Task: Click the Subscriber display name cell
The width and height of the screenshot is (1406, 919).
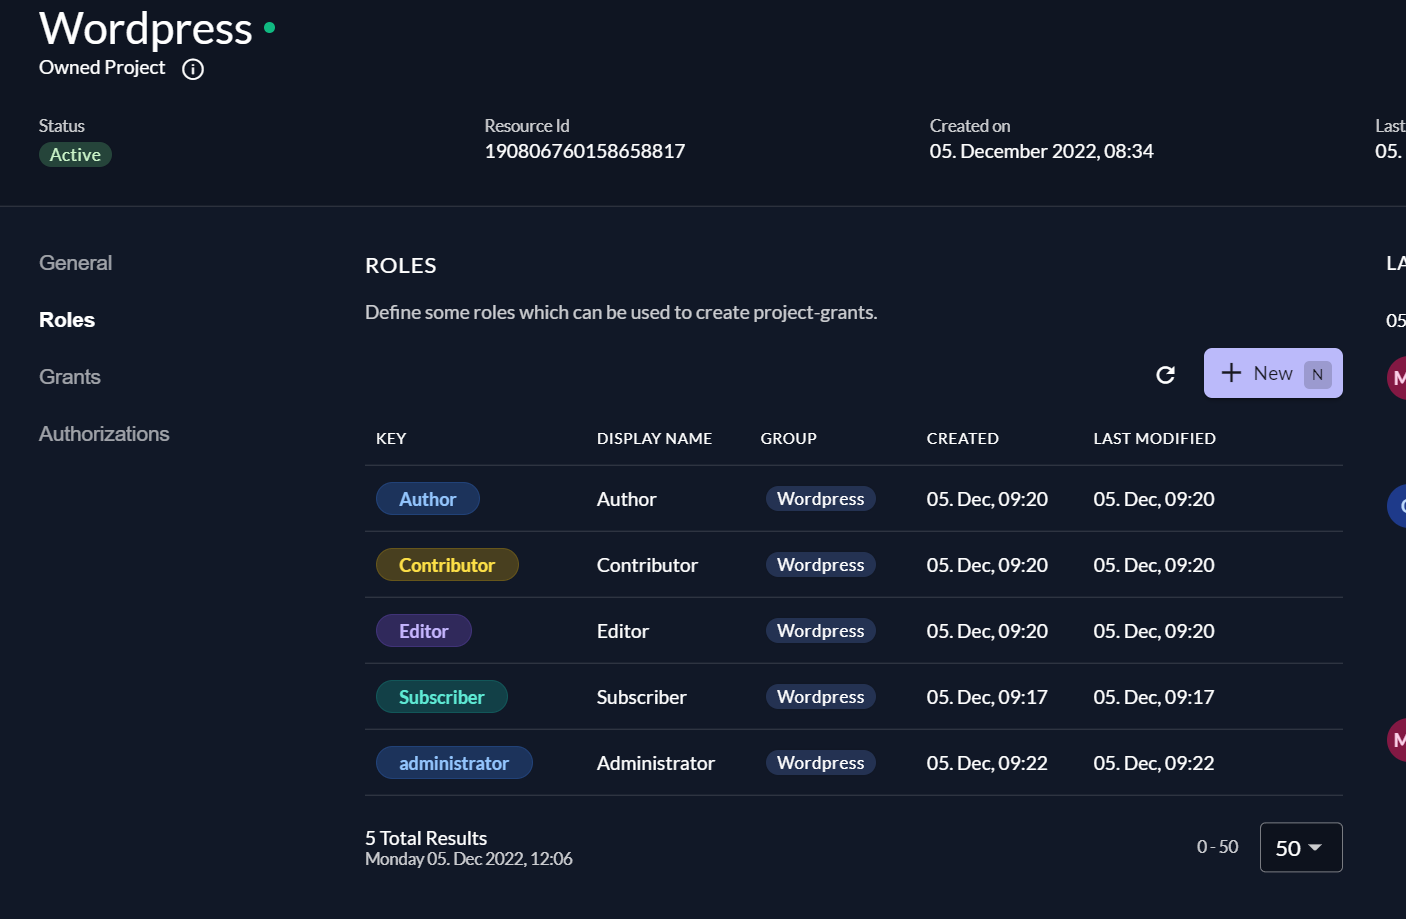Action: (x=642, y=697)
